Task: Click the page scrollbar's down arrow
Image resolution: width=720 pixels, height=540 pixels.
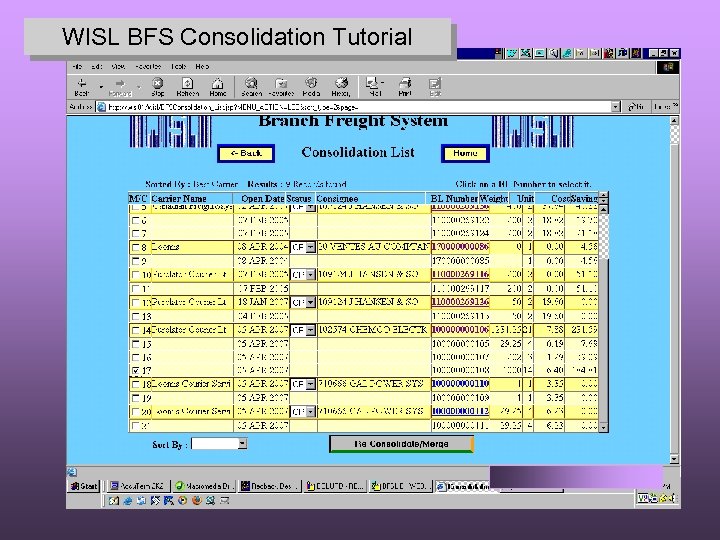Action: (674, 459)
